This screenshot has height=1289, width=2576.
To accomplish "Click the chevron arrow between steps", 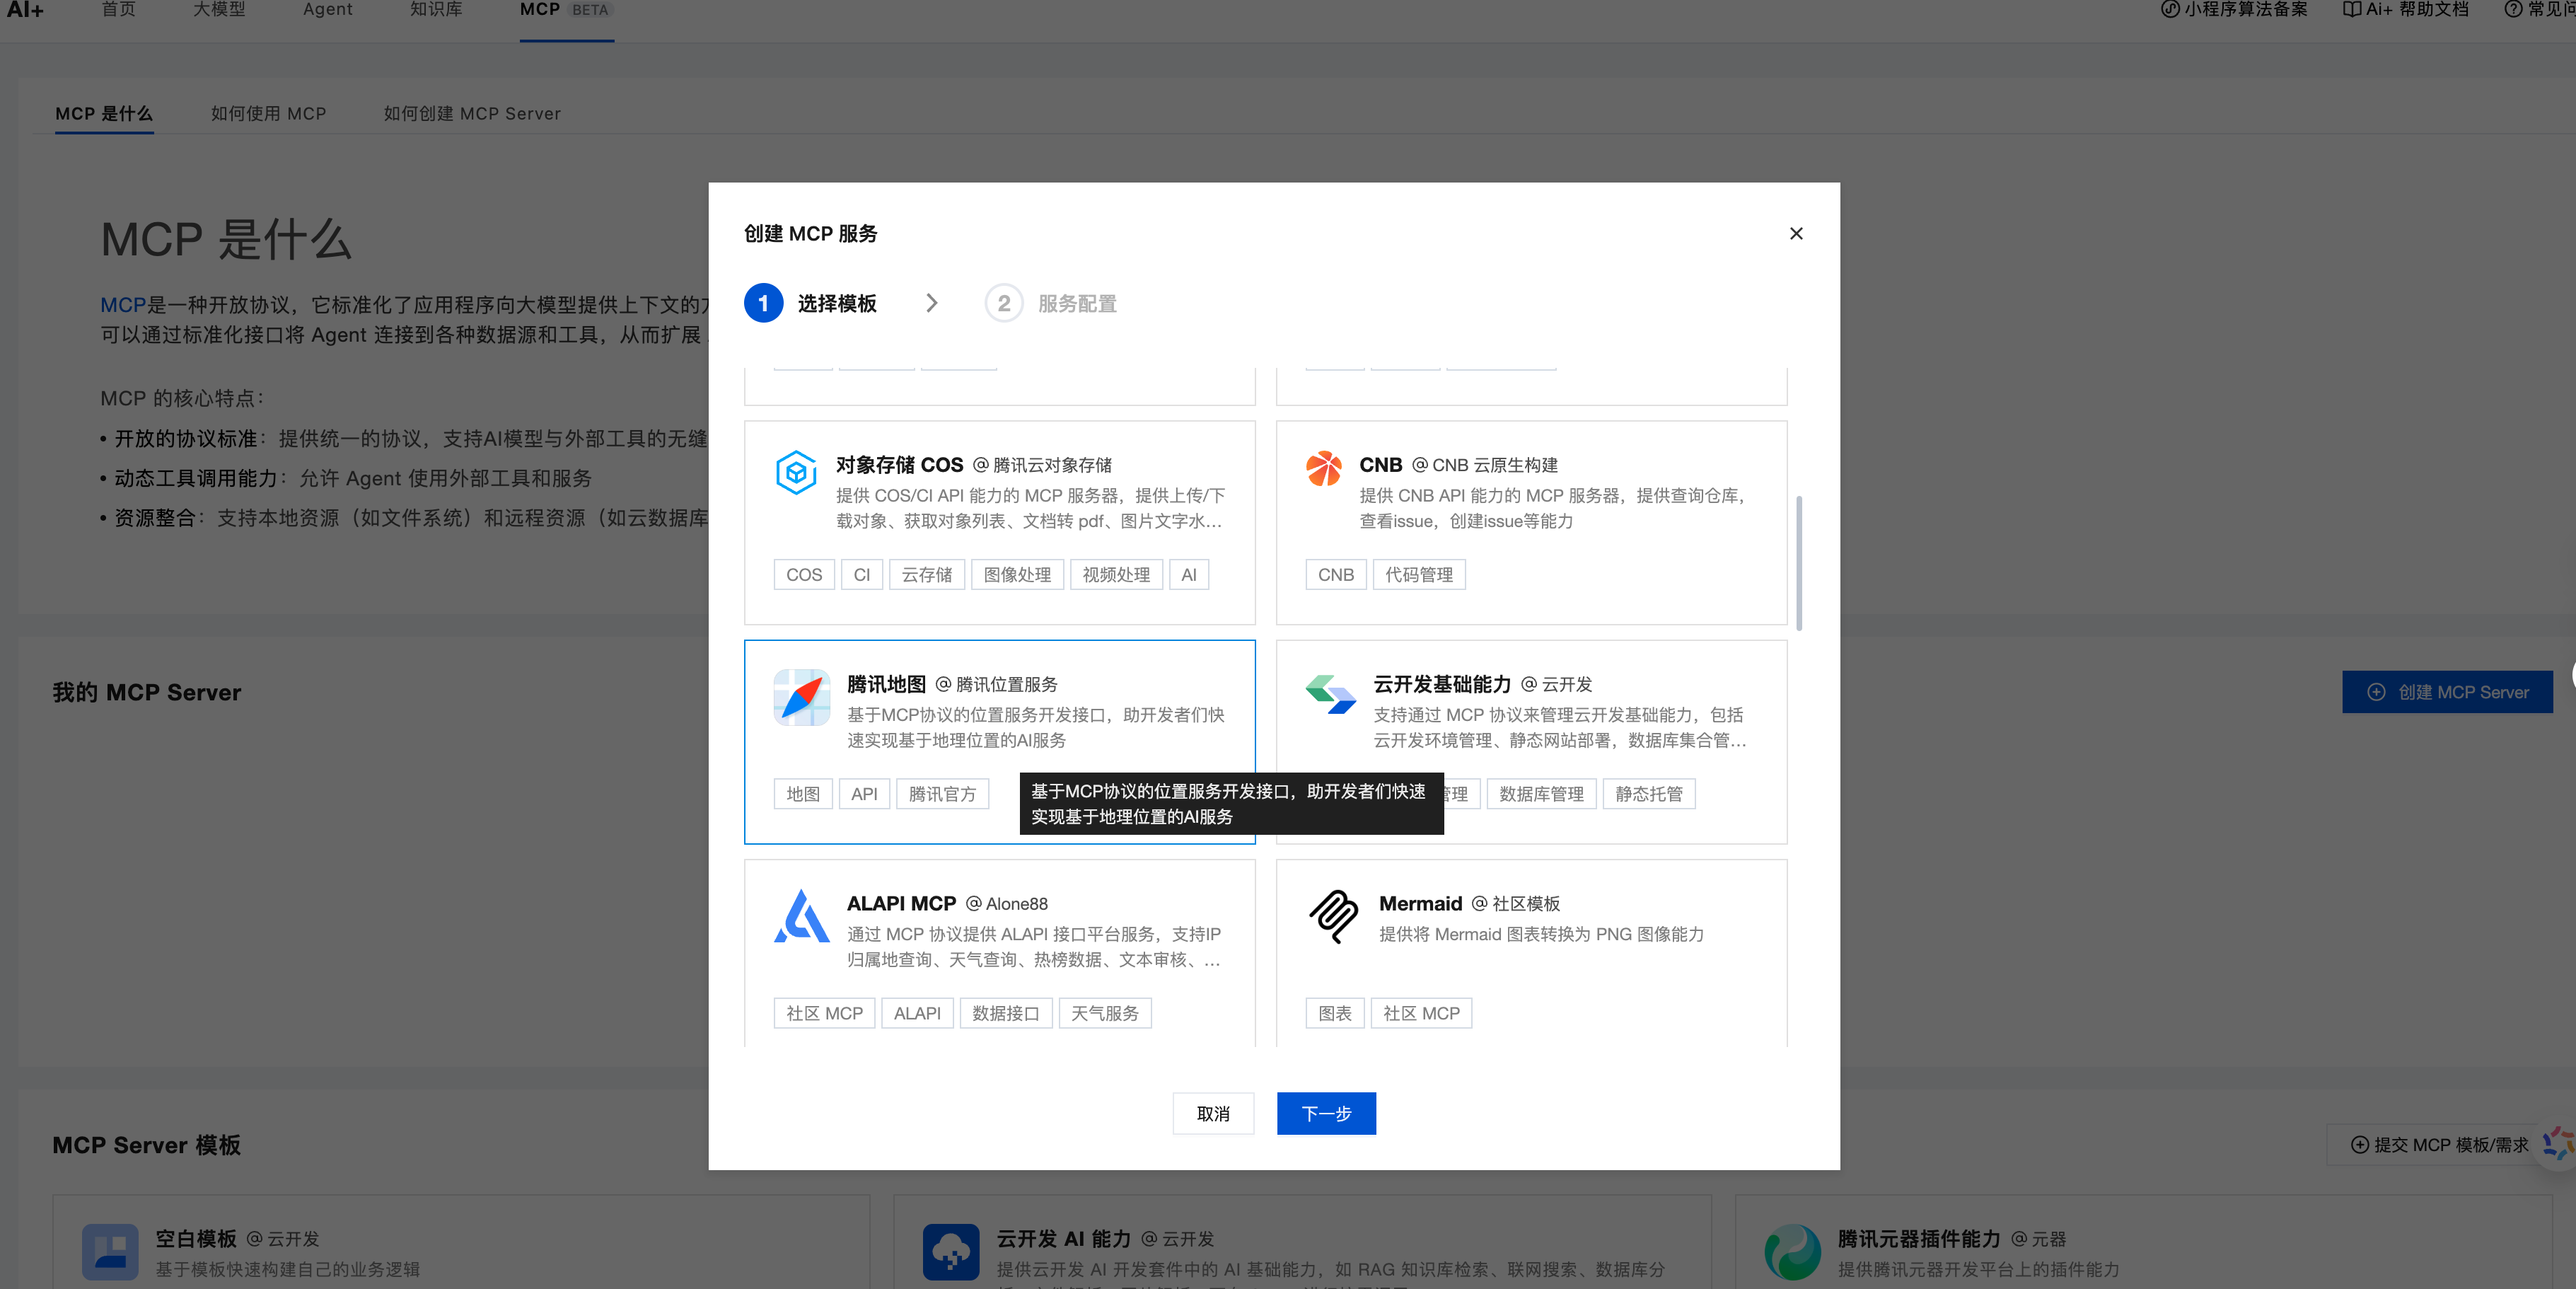I will tap(931, 303).
